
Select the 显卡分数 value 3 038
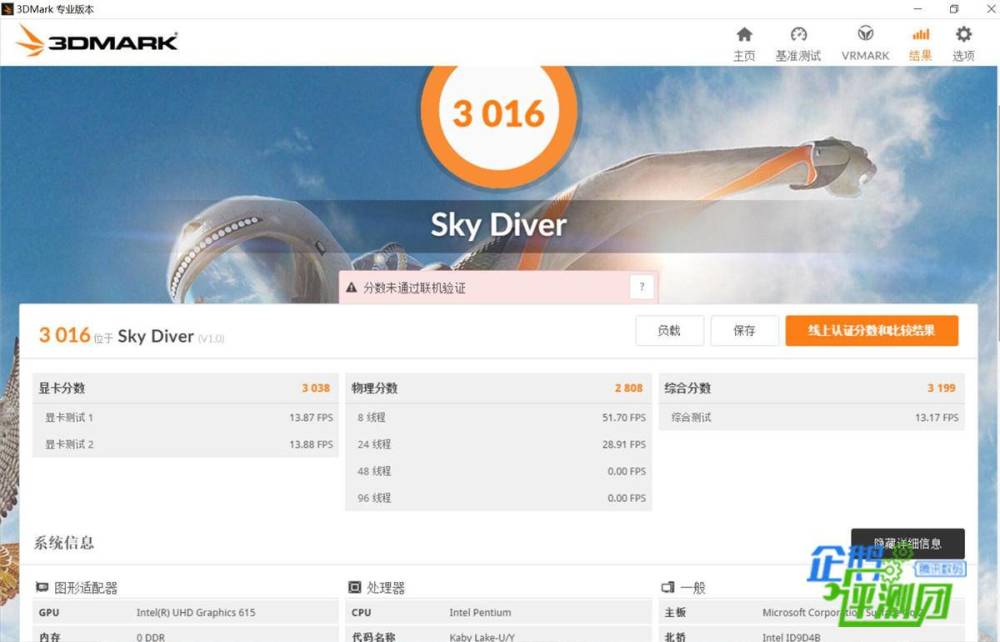point(316,388)
